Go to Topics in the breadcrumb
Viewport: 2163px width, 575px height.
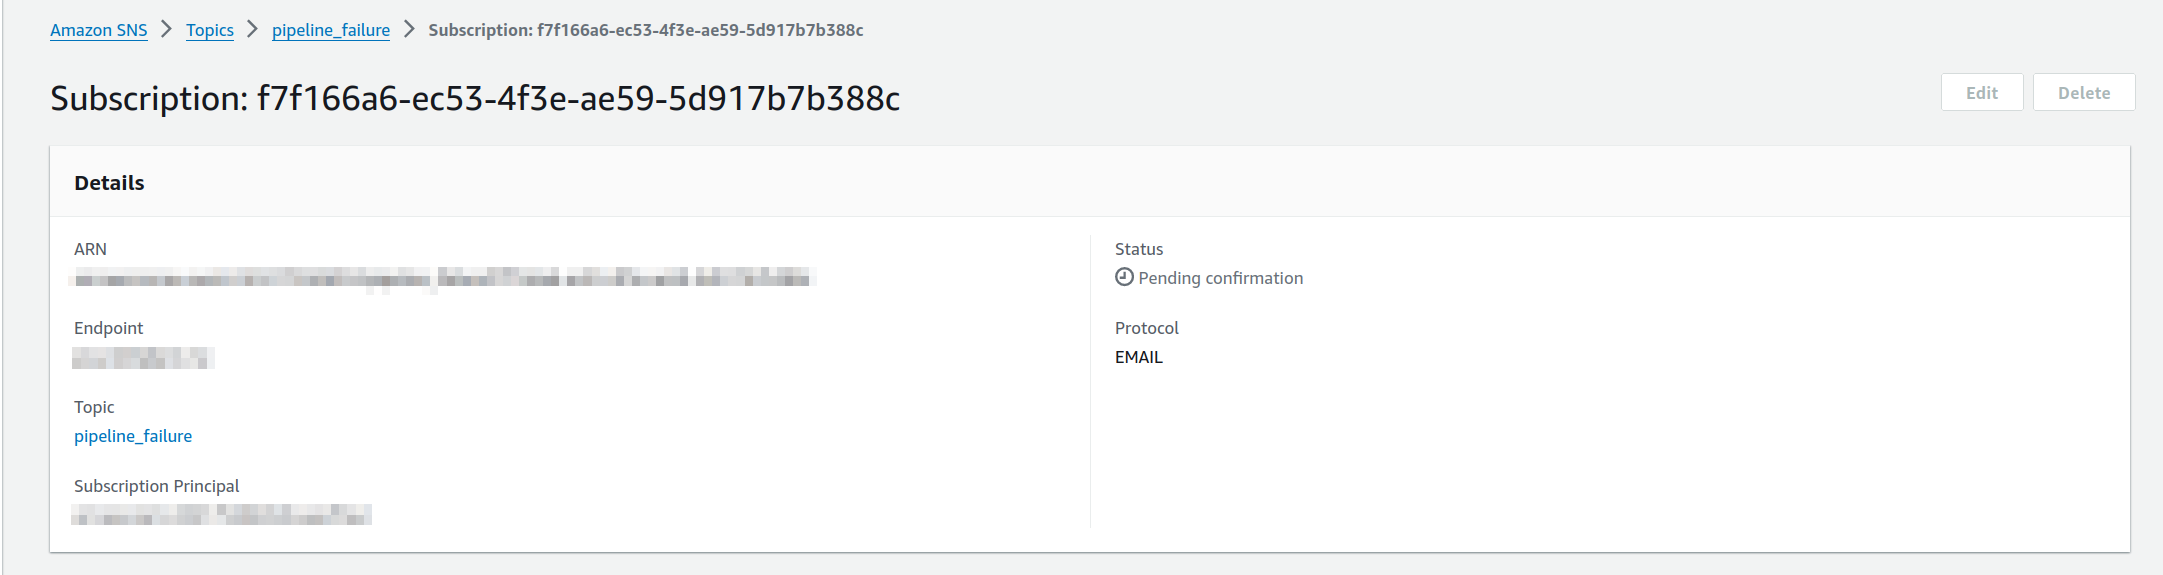(x=210, y=30)
